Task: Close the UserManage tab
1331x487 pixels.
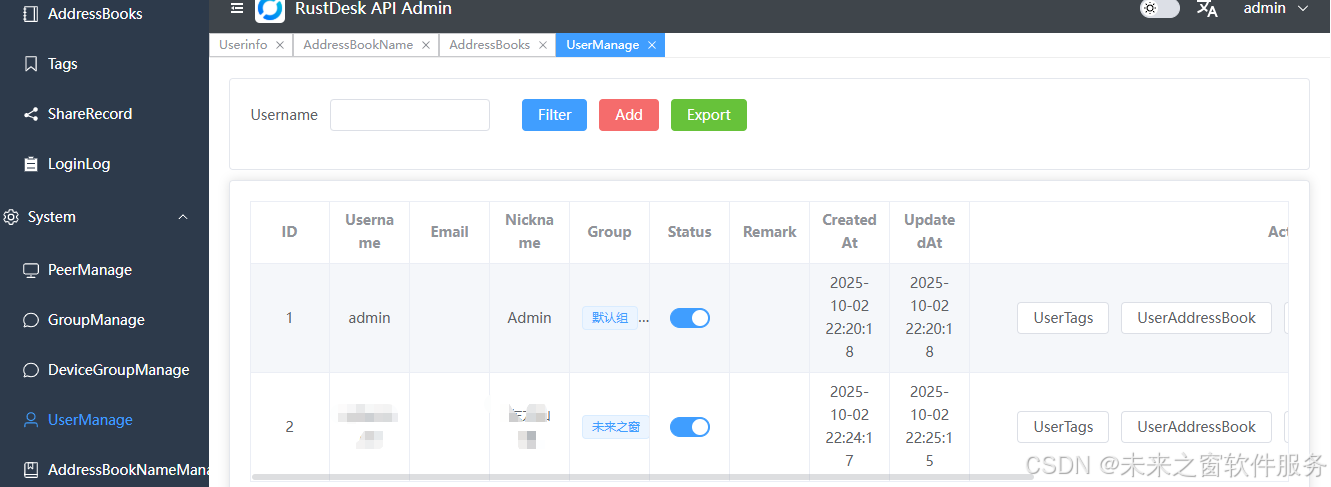Action: pos(652,45)
